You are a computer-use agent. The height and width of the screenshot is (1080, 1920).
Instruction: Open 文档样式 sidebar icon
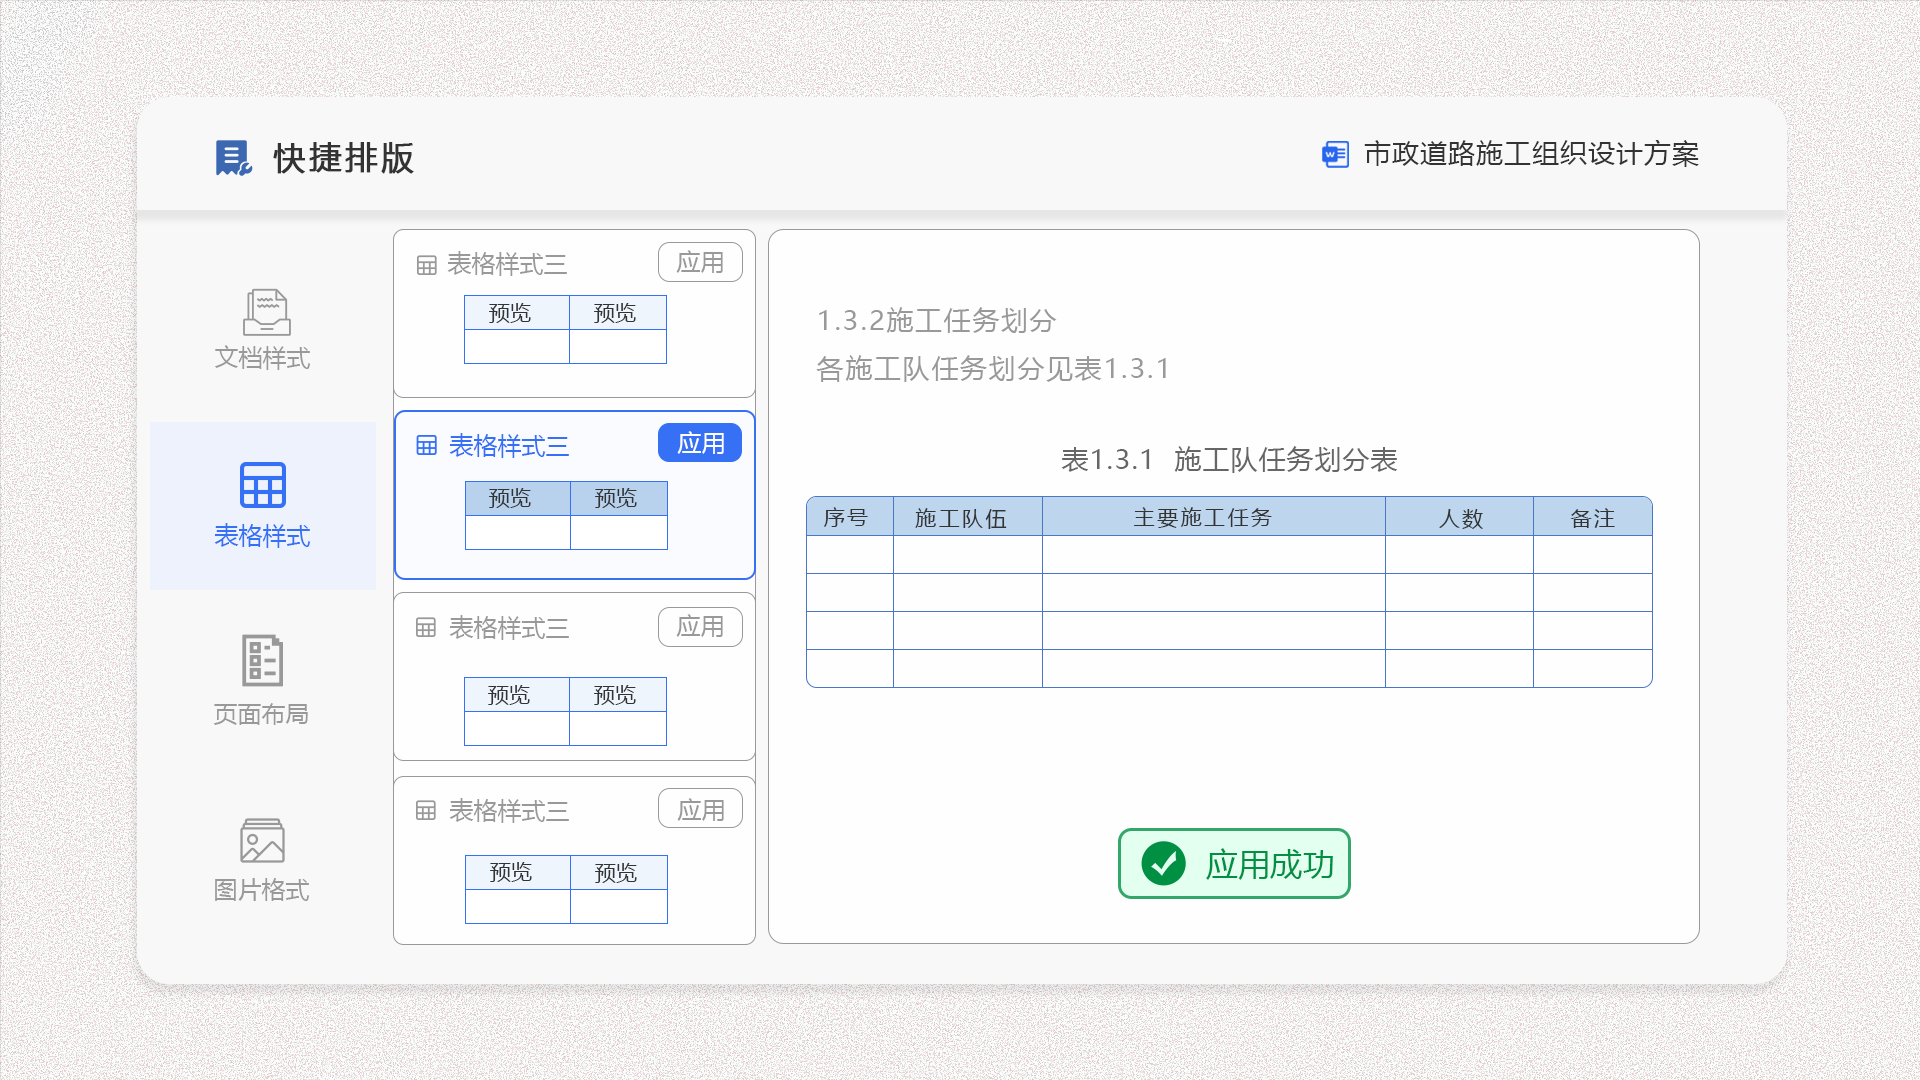pos(266,312)
